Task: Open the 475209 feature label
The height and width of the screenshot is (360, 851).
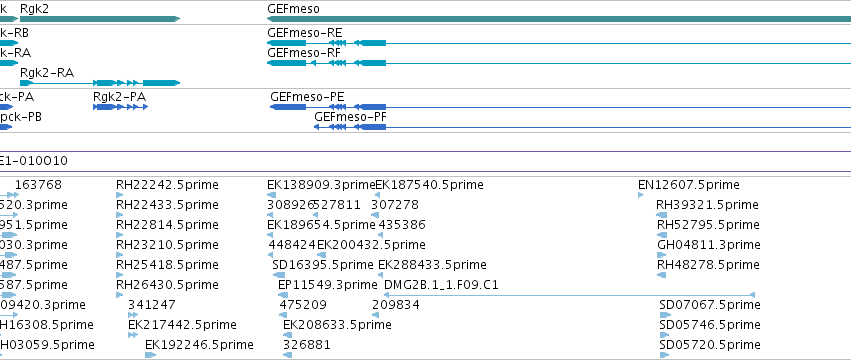Action: [x=303, y=305]
